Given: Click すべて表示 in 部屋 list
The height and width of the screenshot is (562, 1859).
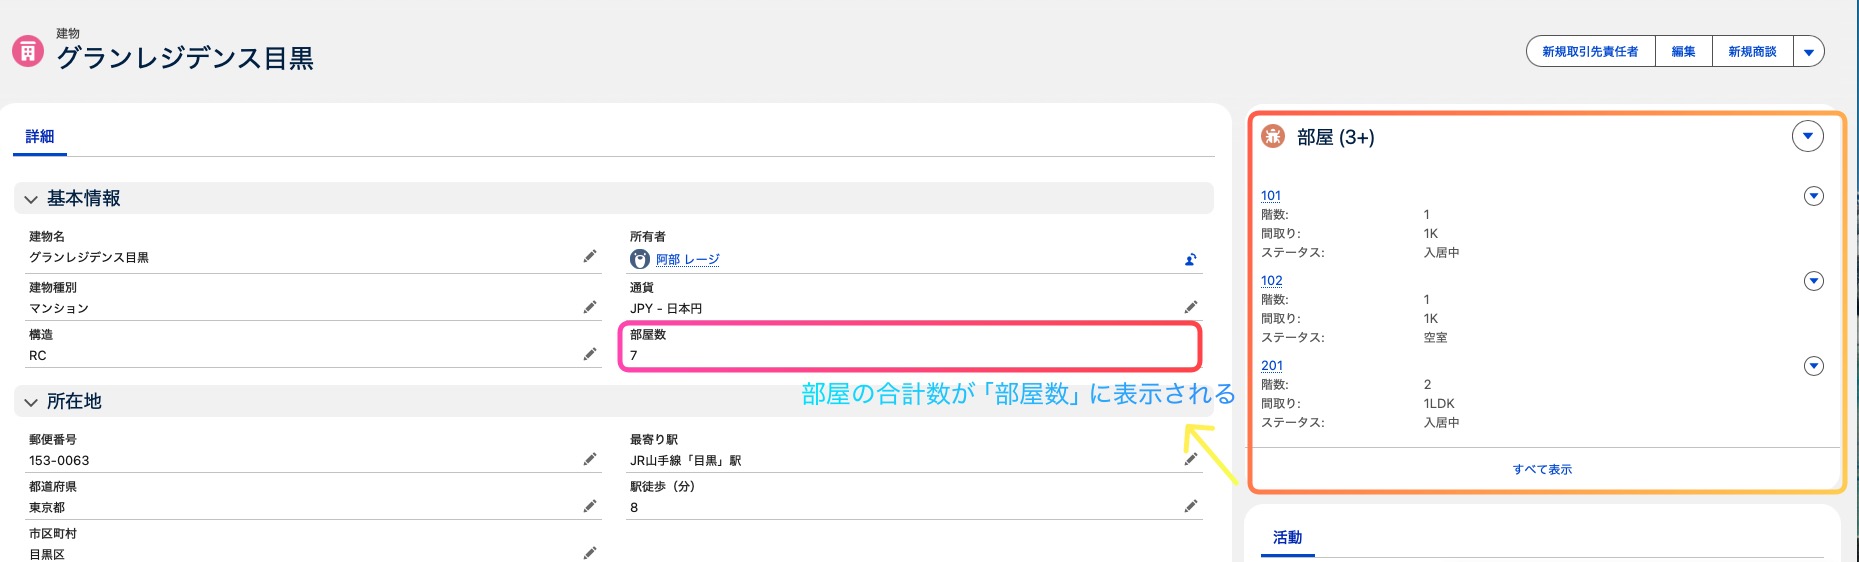Looking at the screenshot, I should (1542, 469).
